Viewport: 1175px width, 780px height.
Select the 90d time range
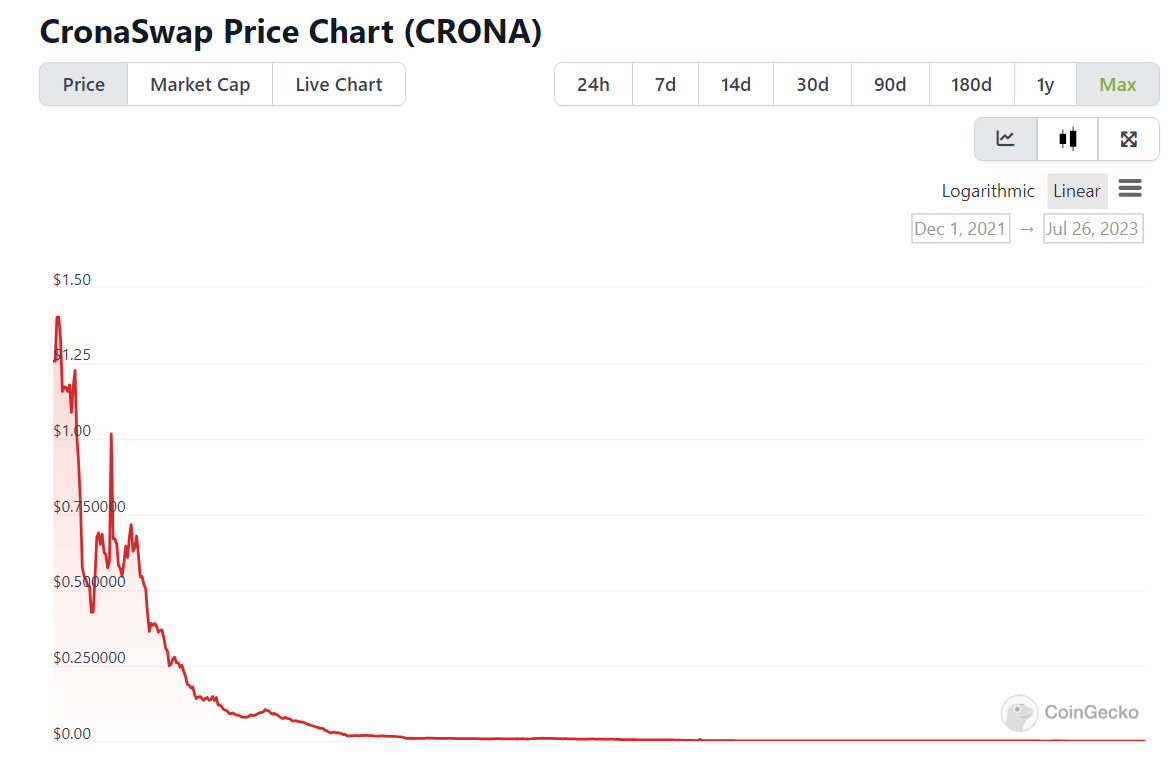[x=890, y=84]
